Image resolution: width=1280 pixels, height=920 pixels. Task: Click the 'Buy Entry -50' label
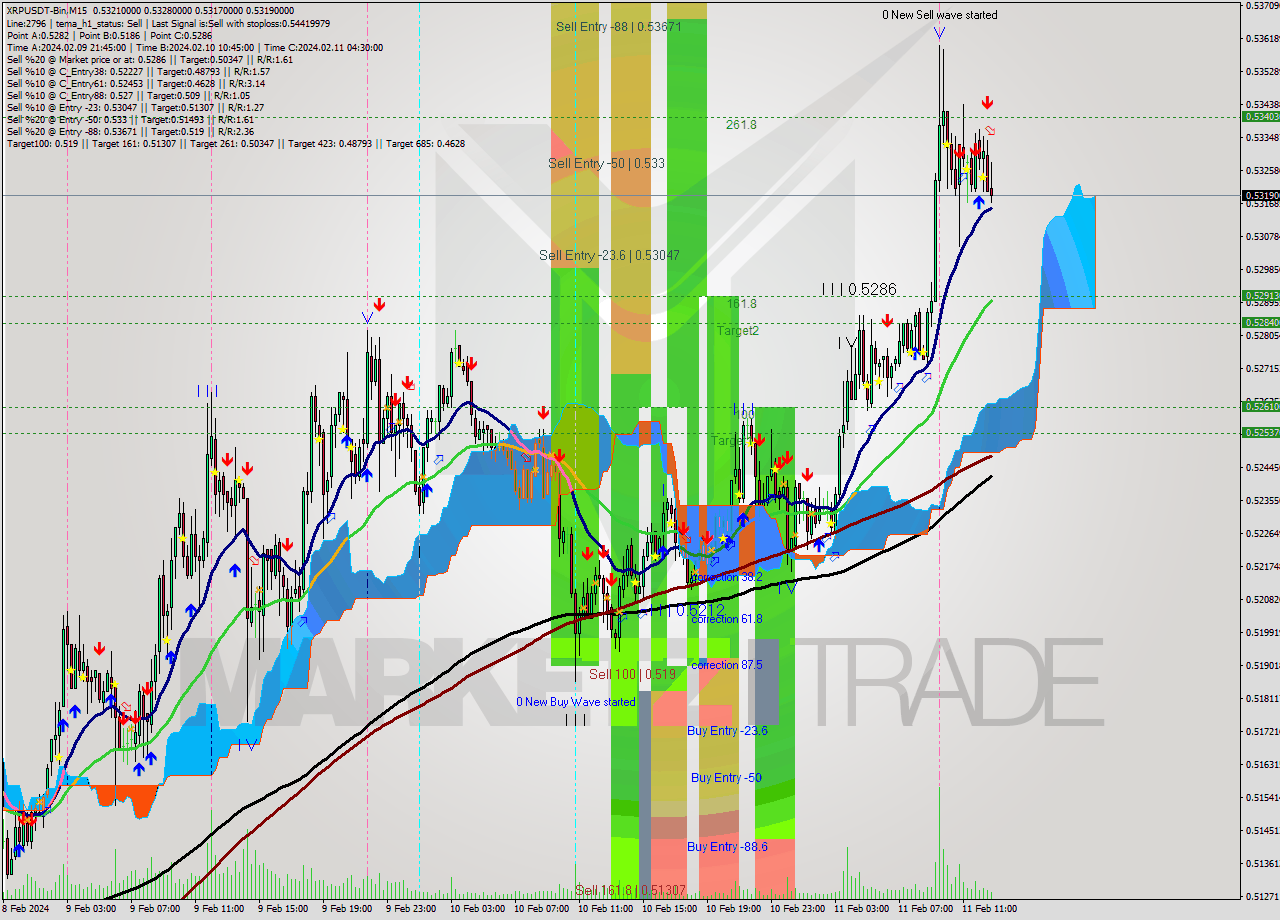tap(726, 778)
